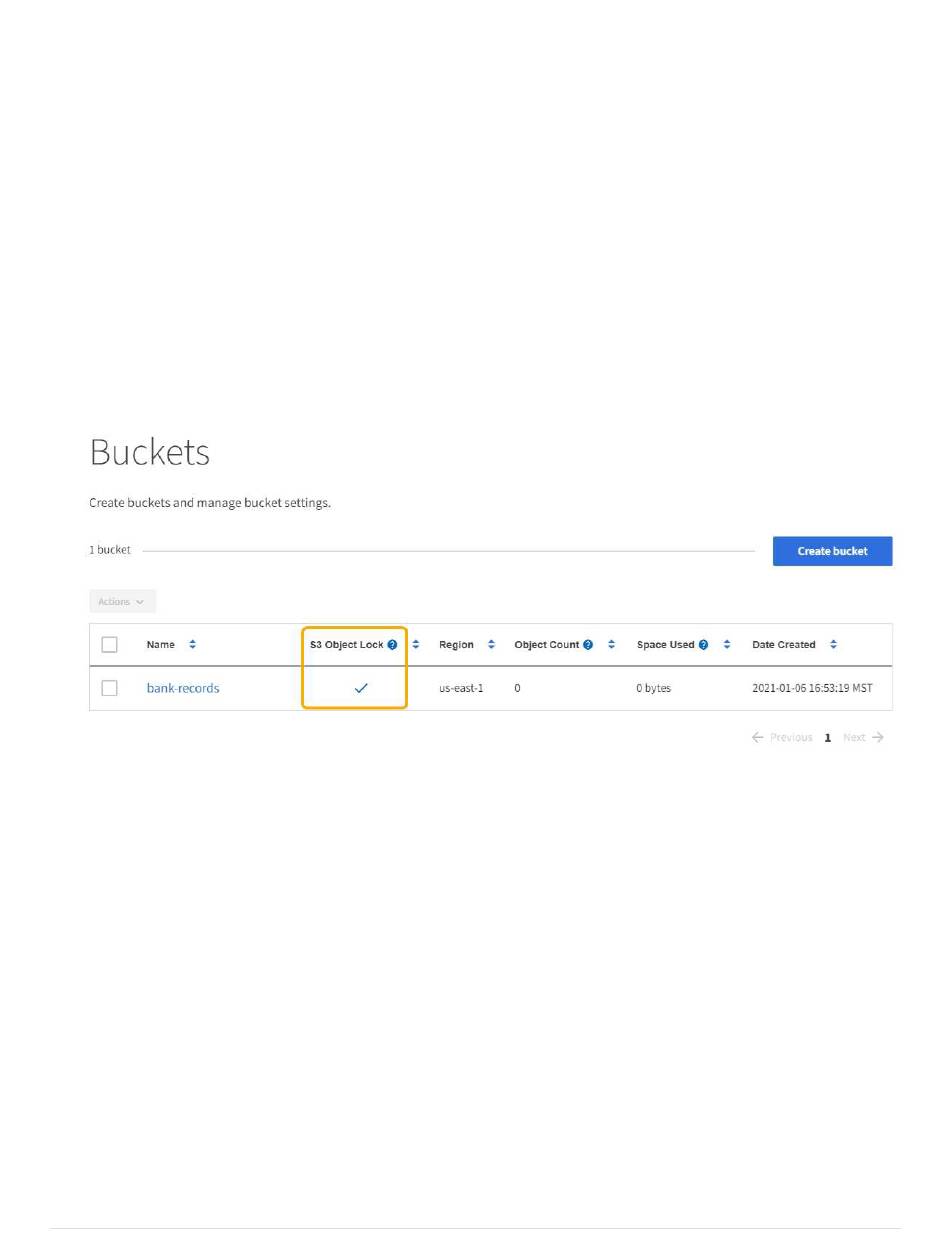Open the Space Used help tooltip icon
950x1248 pixels.
[704, 645]
